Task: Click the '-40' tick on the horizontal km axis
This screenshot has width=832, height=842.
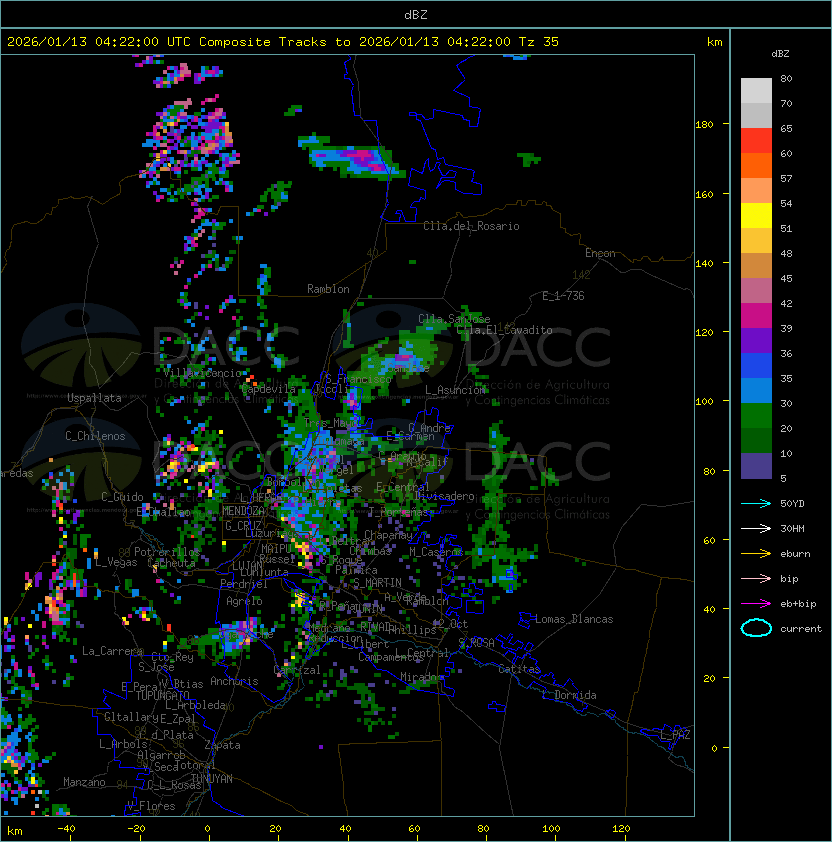Action: point(66,829)
